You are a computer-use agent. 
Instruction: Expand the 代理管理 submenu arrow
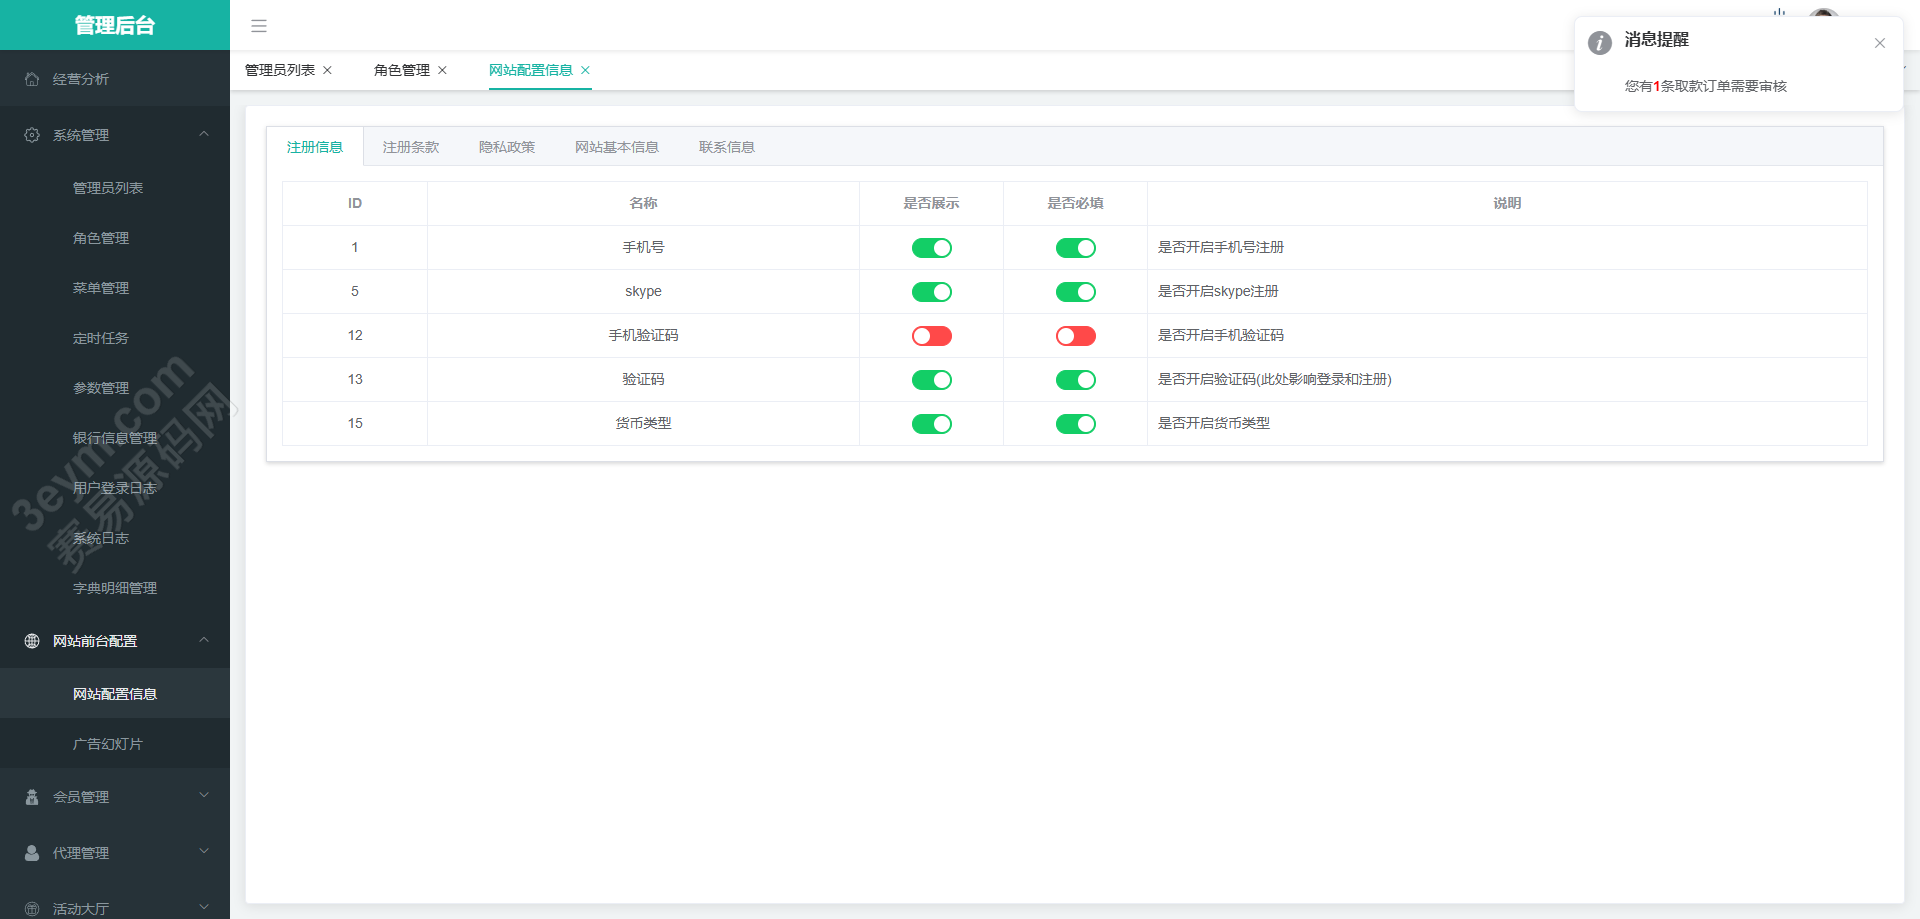coord(204,852)
